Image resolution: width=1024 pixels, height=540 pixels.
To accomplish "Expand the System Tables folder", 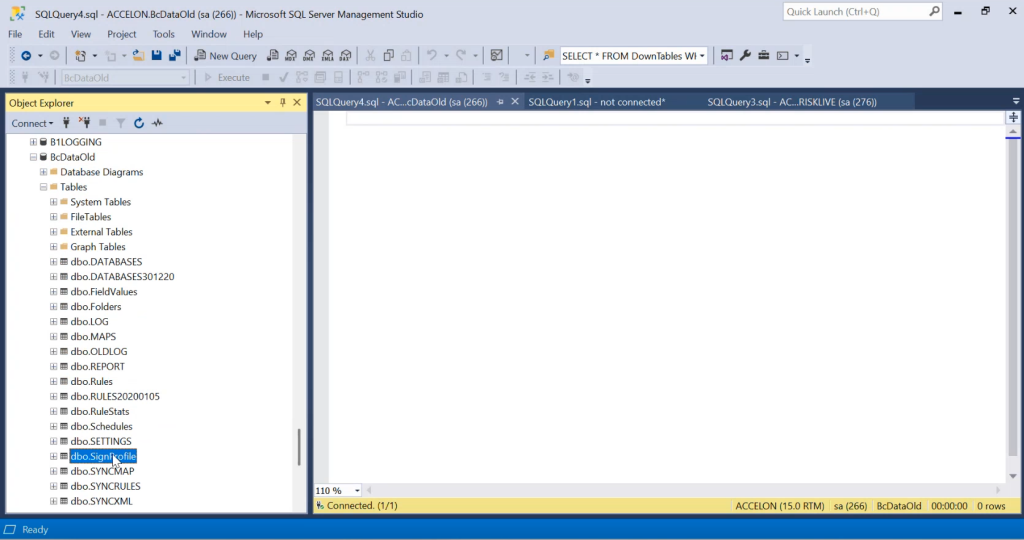I will [x=54, y=202].
